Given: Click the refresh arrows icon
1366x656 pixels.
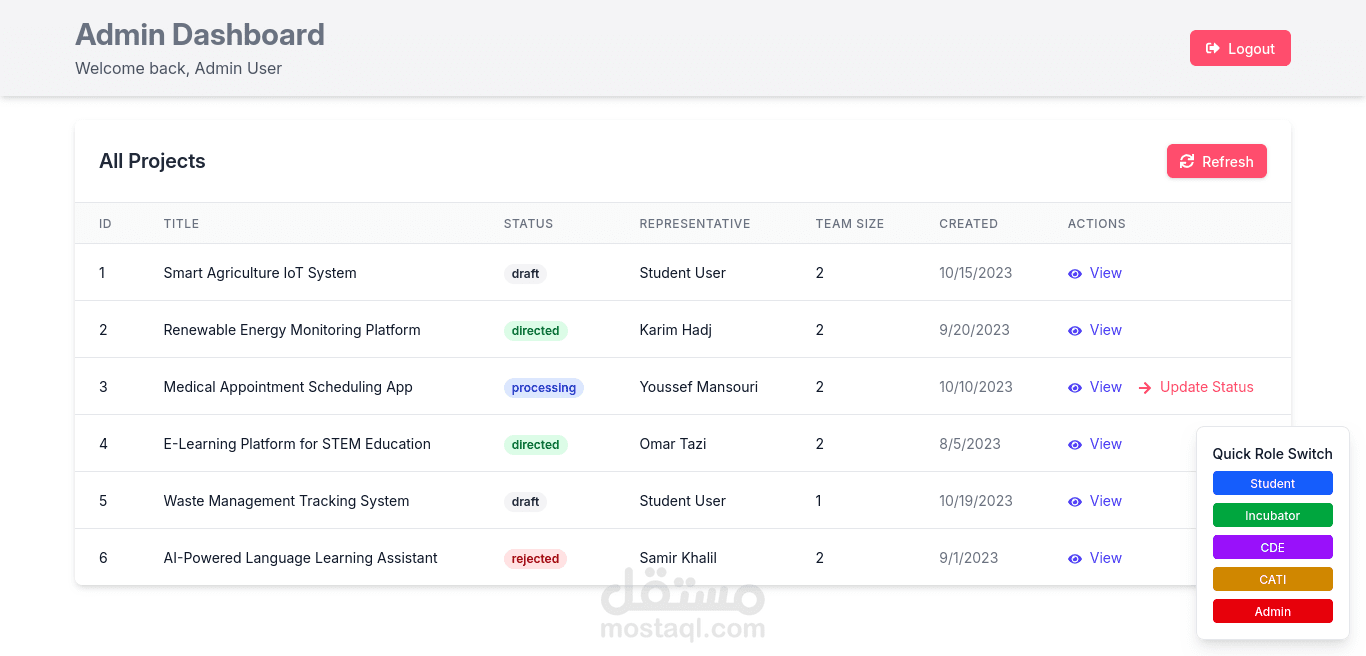Looking at the screenshot, I should [x=1187, y=162].
